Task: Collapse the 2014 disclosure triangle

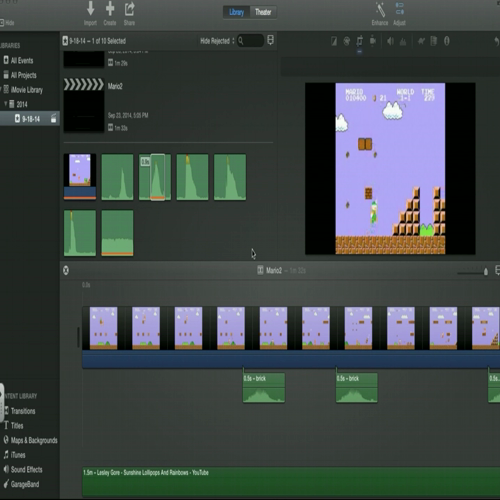Action: [6, 104]
